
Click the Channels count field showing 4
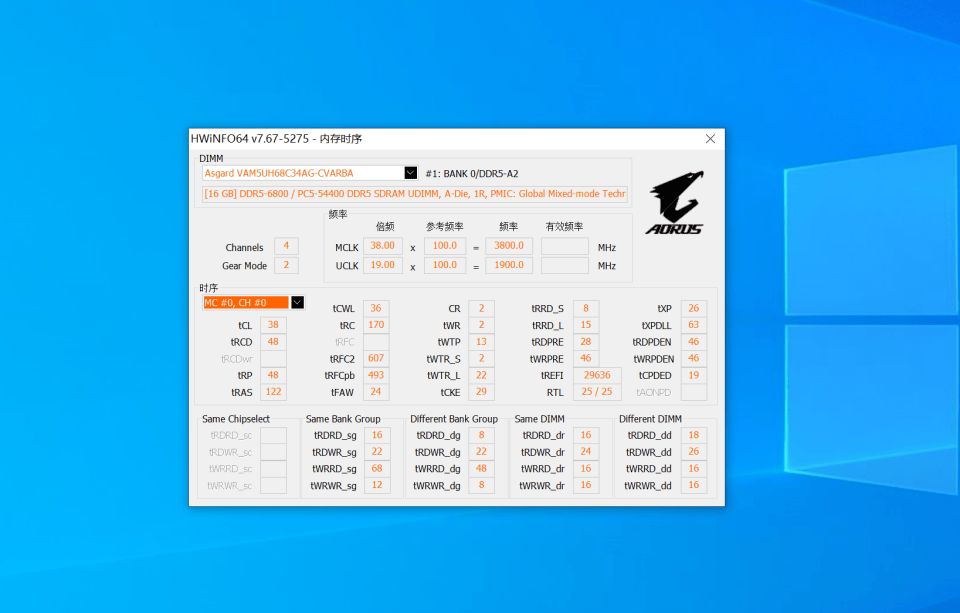click(286, 245)
